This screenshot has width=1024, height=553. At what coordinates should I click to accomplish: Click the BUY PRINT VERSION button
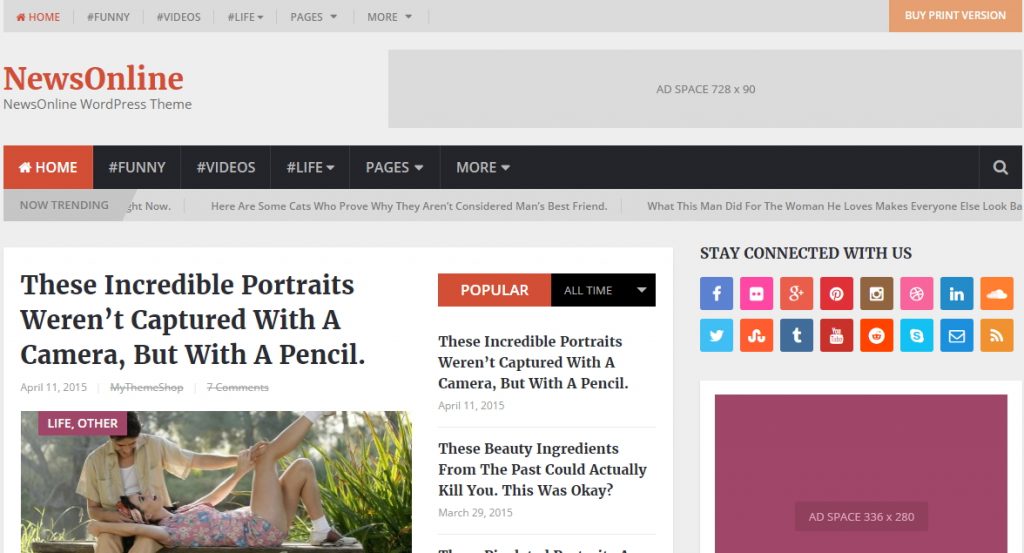(x=955, y=16)
